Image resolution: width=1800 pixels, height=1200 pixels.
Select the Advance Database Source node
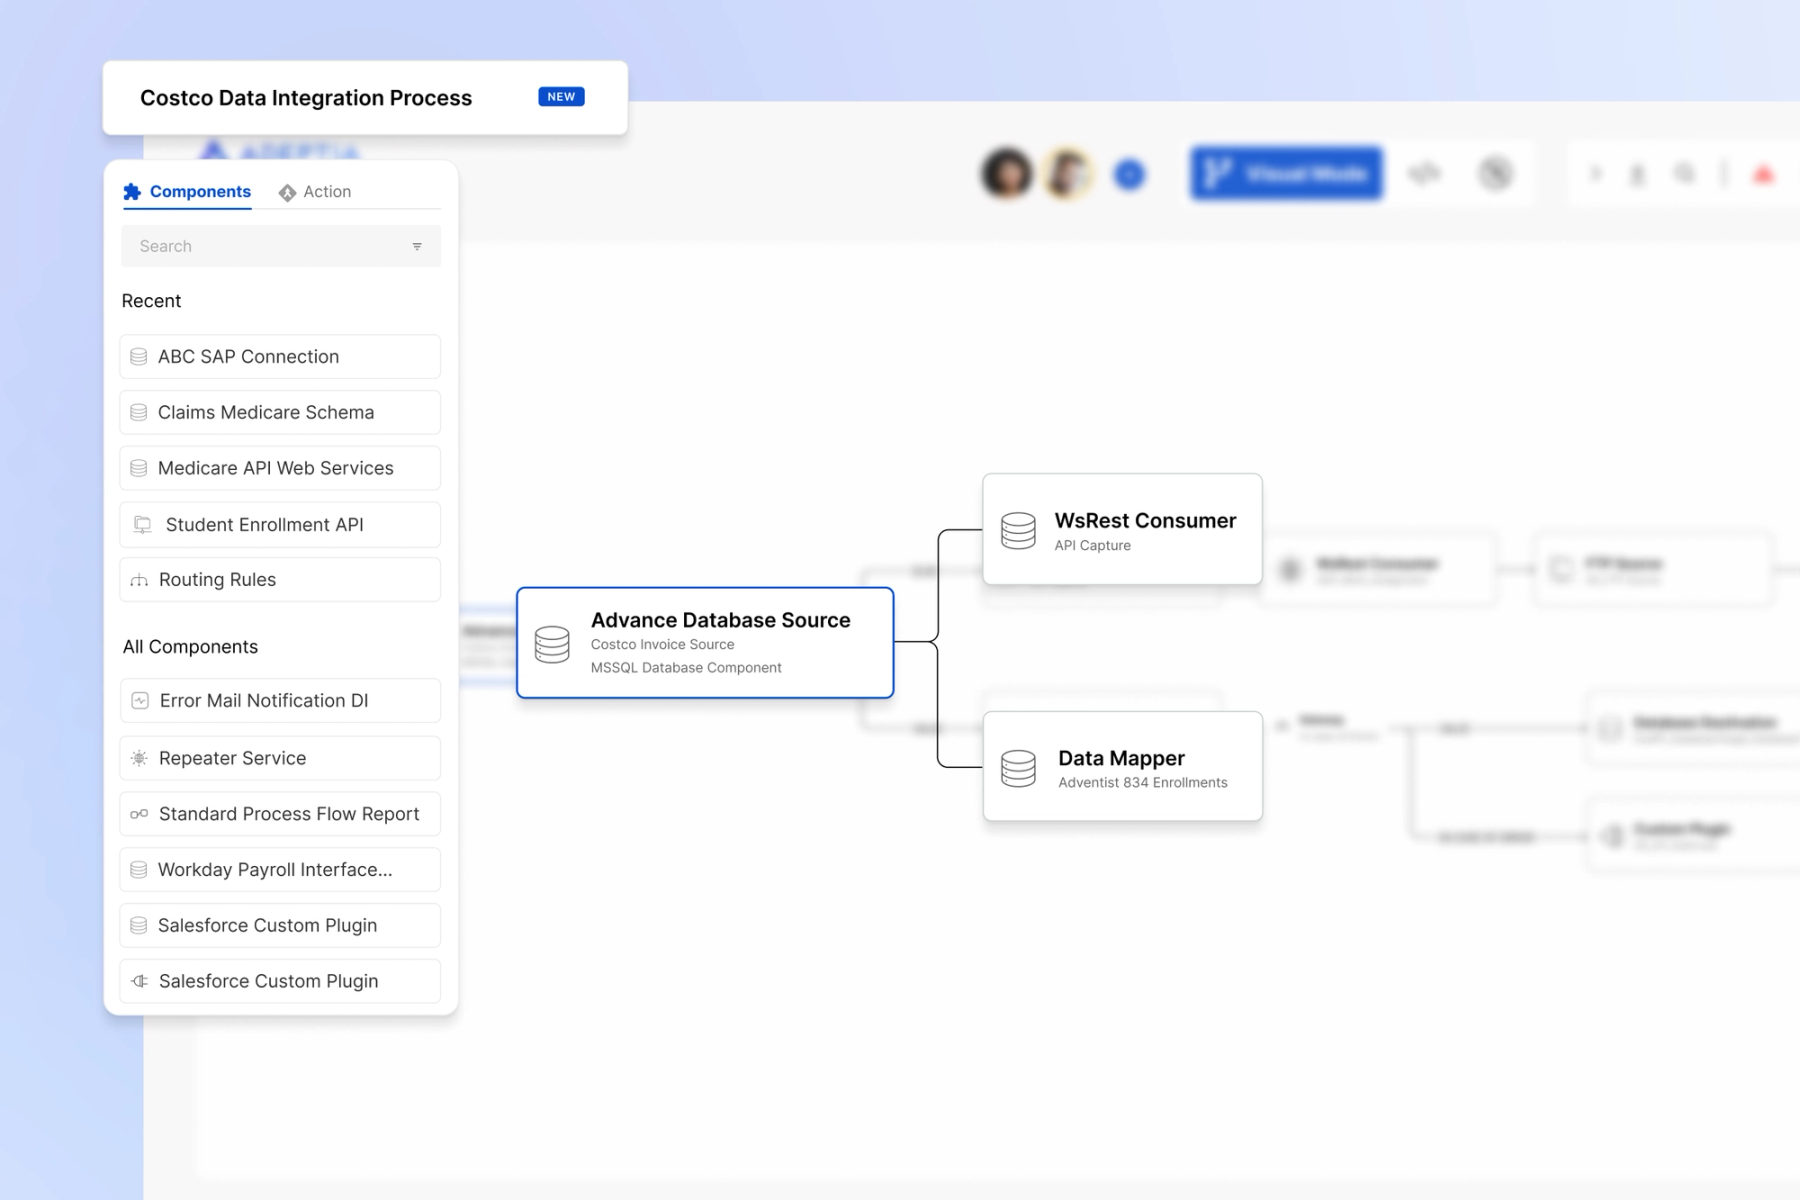point(705,642)
